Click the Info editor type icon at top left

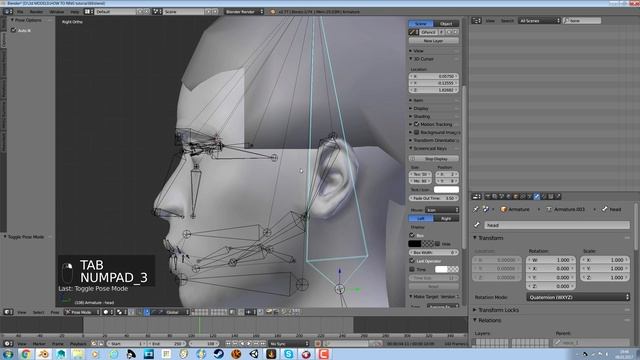[x=8, y=12]
